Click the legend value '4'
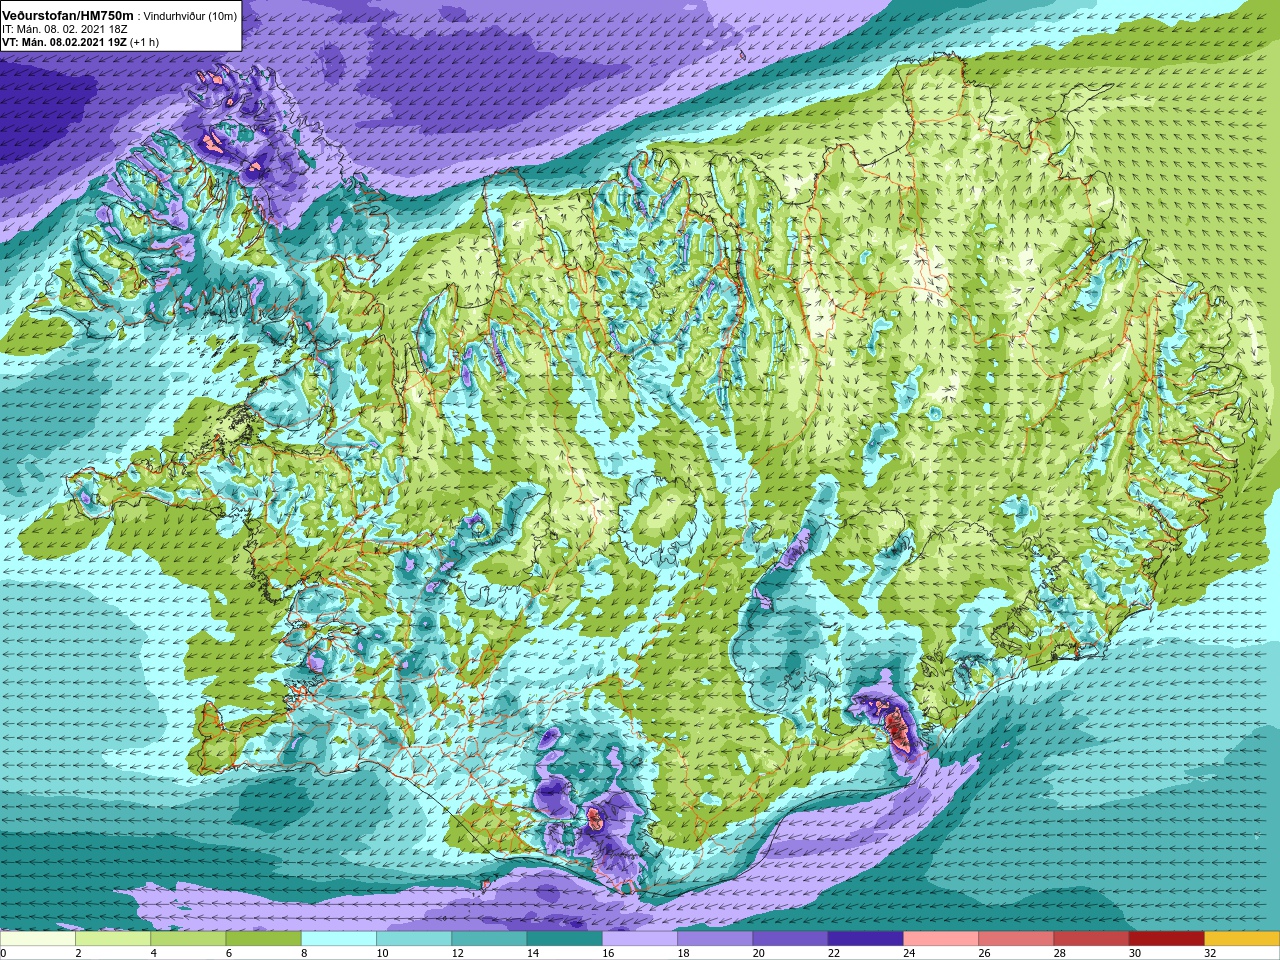The width and height of the screenshot is (1280, 960). point(152,953)
